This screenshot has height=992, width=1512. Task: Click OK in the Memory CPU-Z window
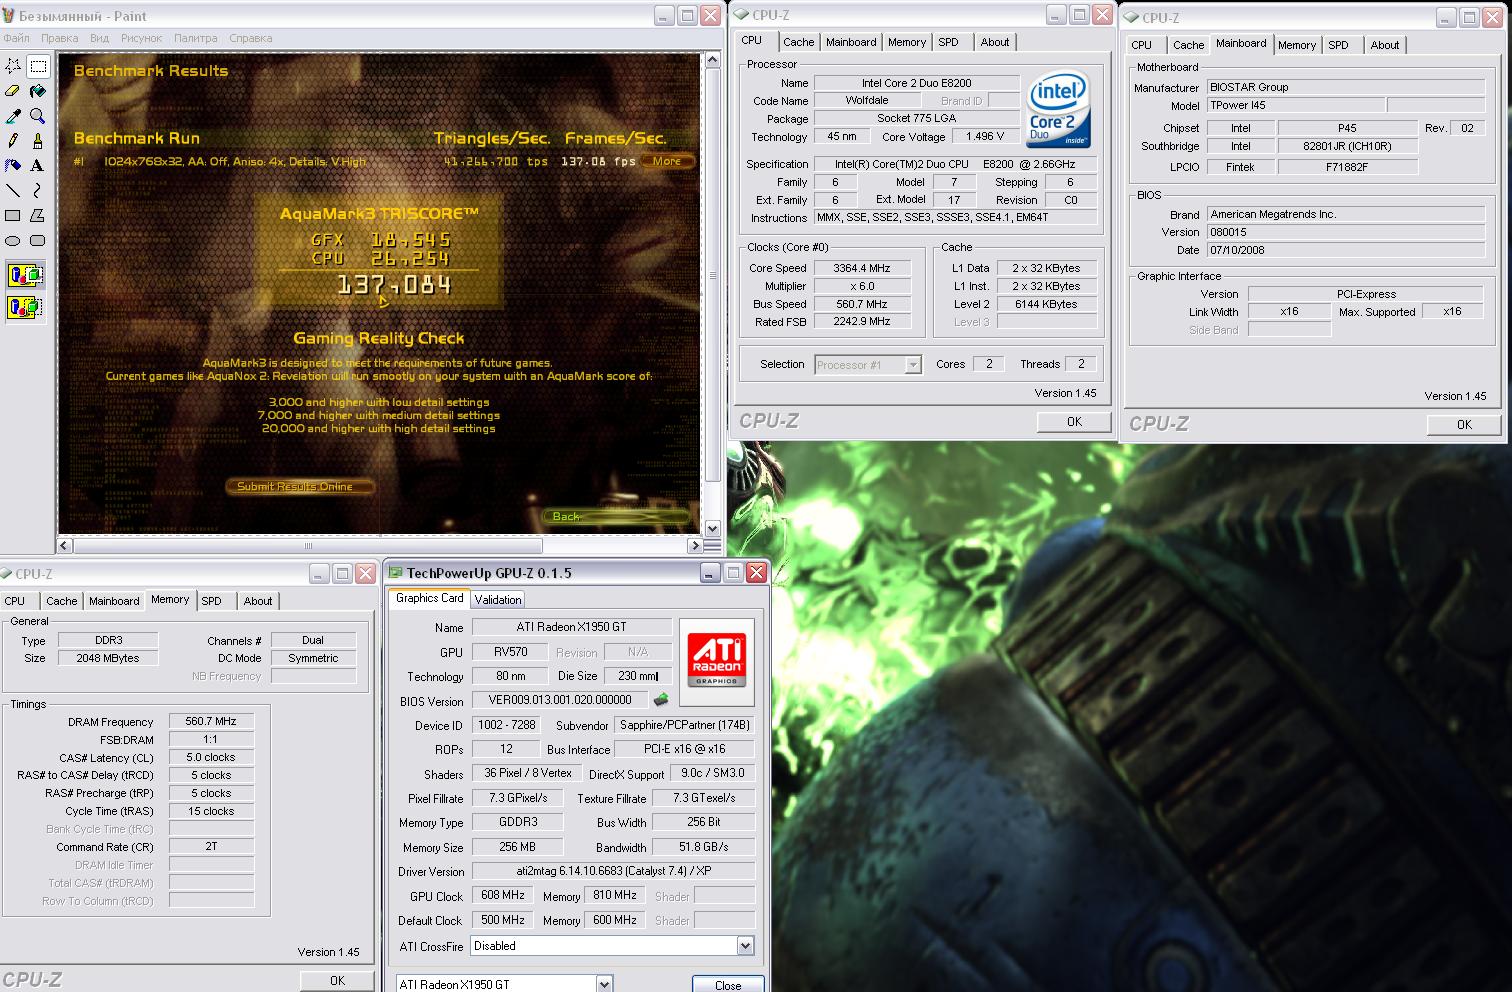coord(337,980)
